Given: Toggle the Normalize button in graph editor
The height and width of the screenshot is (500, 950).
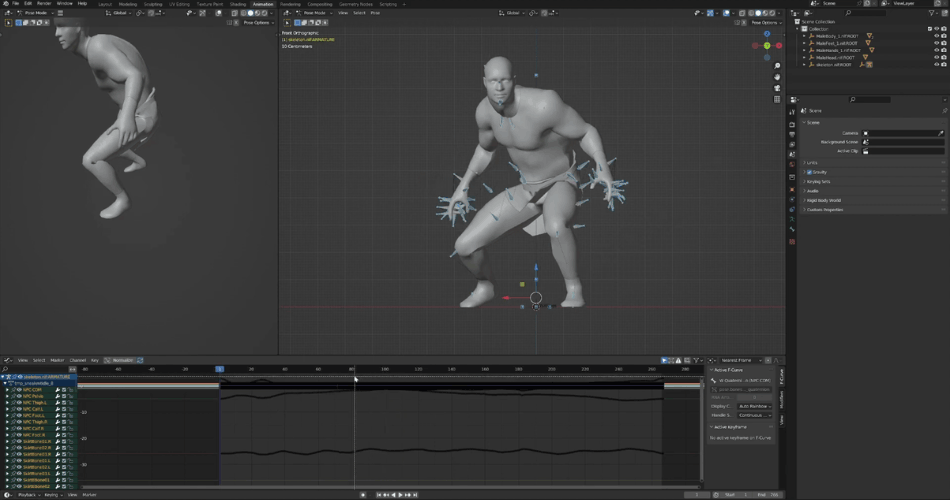Looking at the screenshot, I should 120,360.
